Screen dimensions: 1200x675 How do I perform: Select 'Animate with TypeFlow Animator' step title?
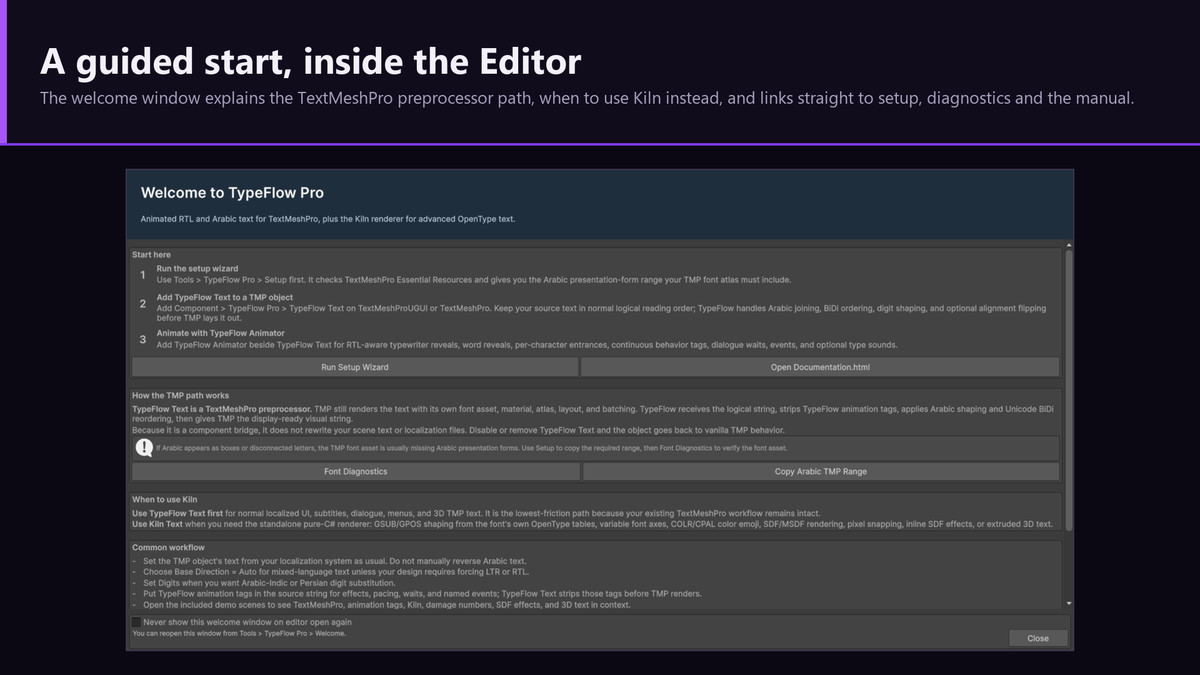tap(220, 333)
